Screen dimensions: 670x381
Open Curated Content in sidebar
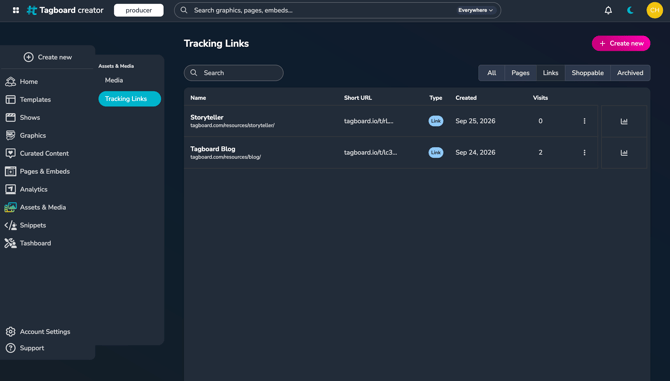pos(37,153)
